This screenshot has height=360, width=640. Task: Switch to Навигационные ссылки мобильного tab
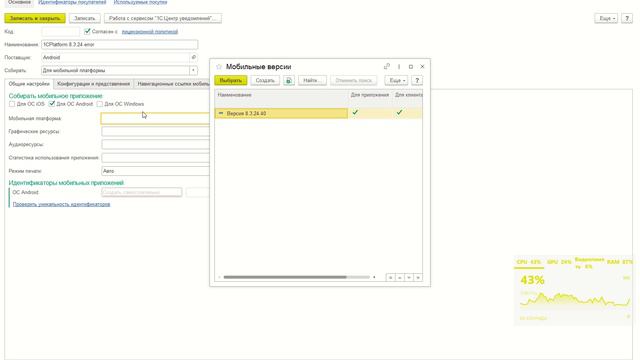click(x=172, y=84)
